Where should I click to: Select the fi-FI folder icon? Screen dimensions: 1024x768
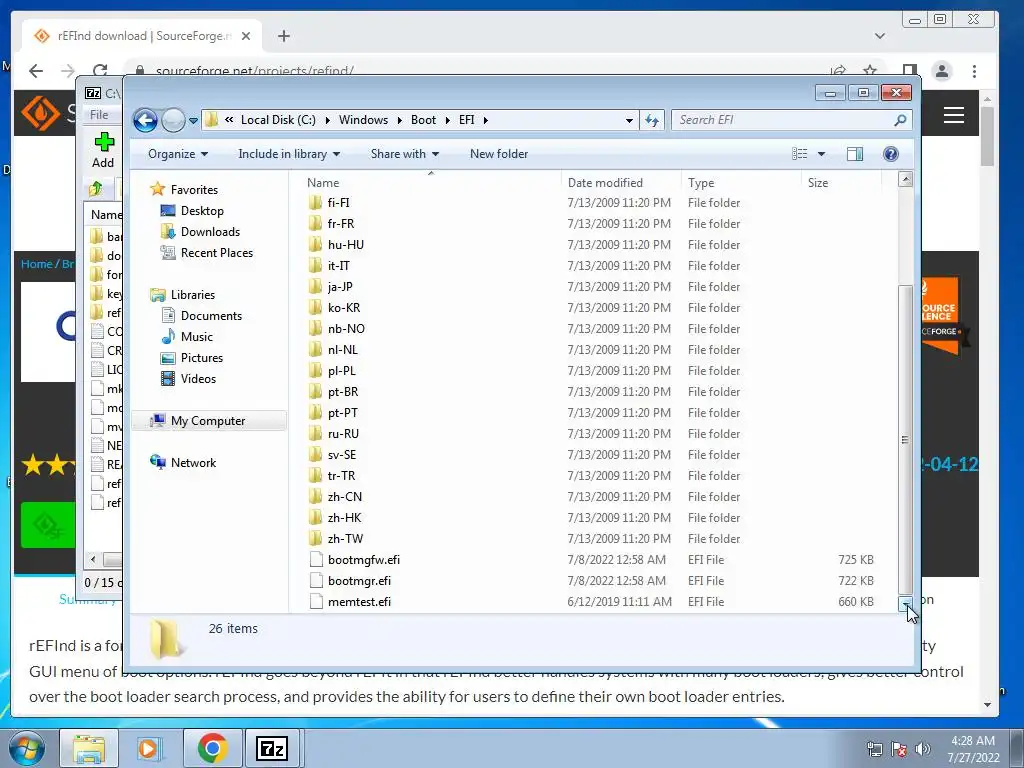tap(315, 202)
